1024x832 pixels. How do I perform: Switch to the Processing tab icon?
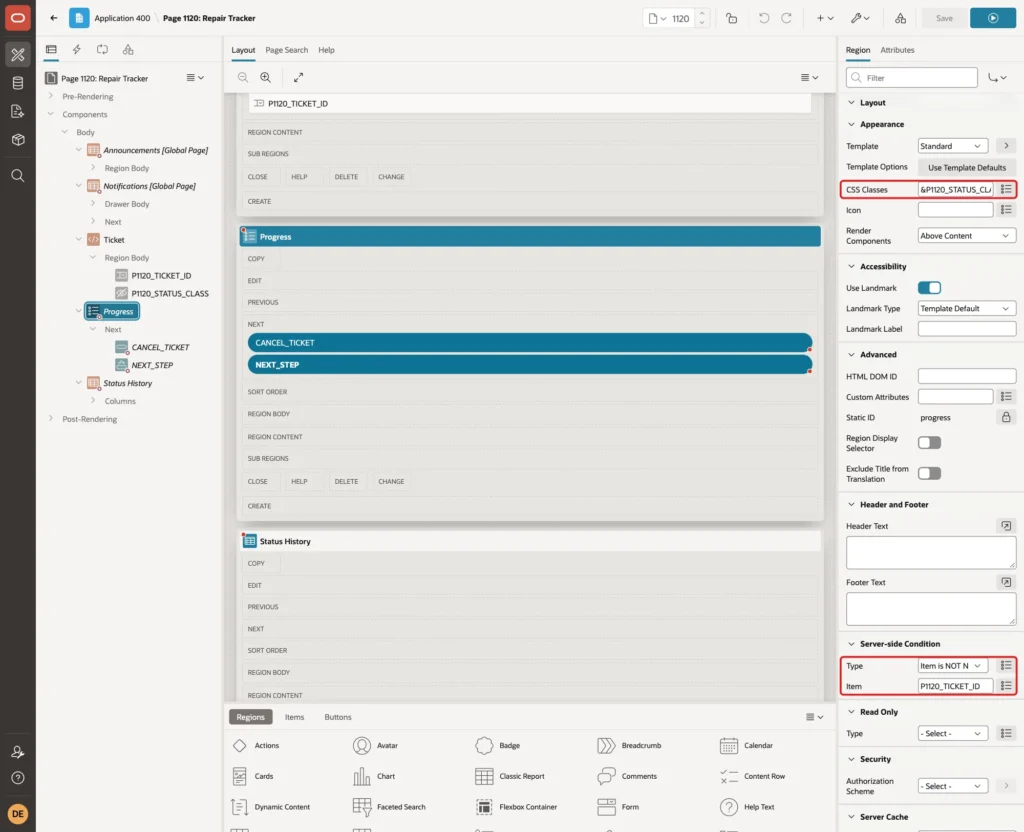[103, 50]
